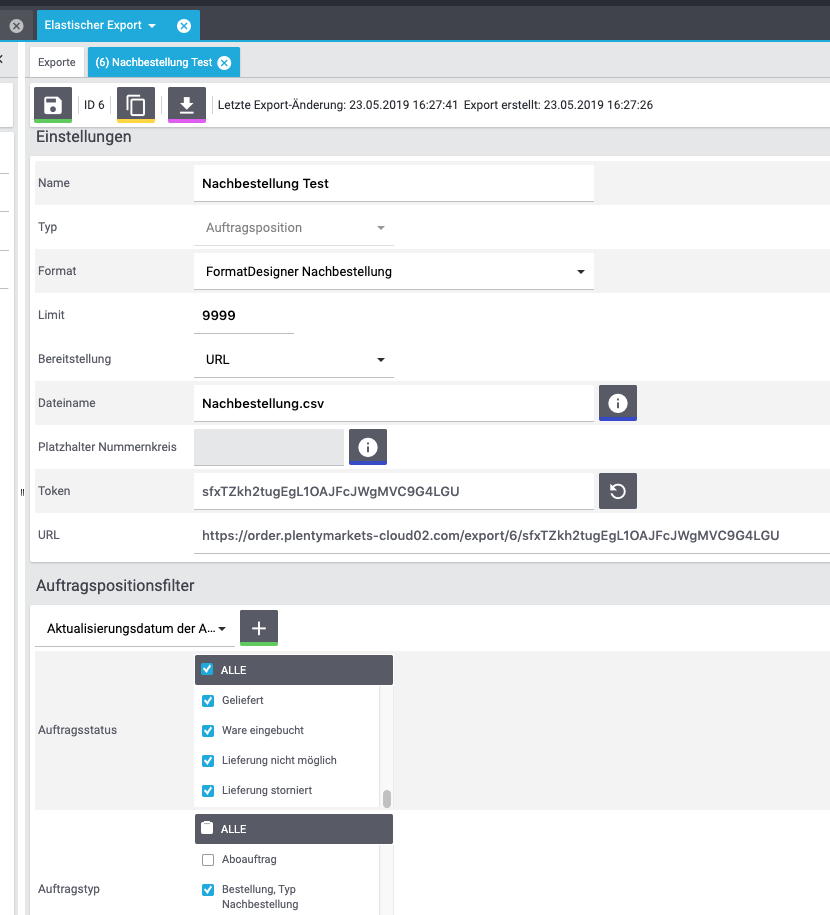Click info icon next to Dateiname field
This screenshot has height=915, width=830.
(617, 403)
